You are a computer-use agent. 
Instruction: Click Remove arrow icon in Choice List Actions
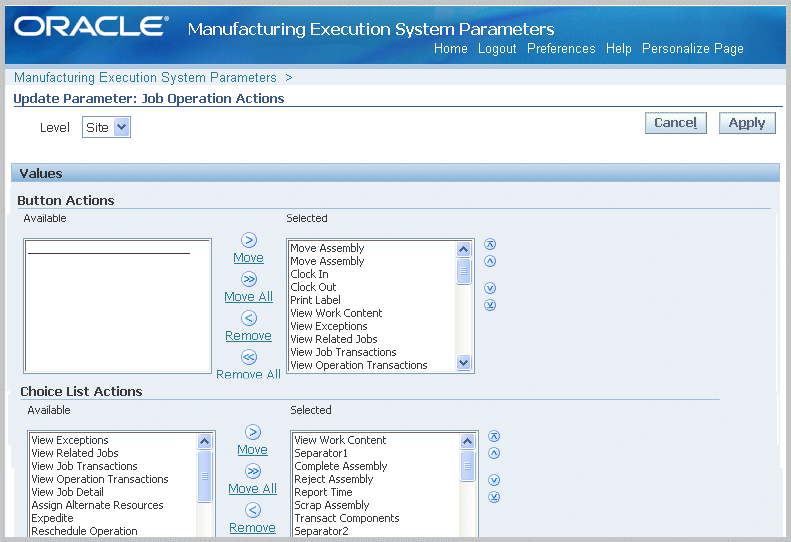click(x=253, y=510)
